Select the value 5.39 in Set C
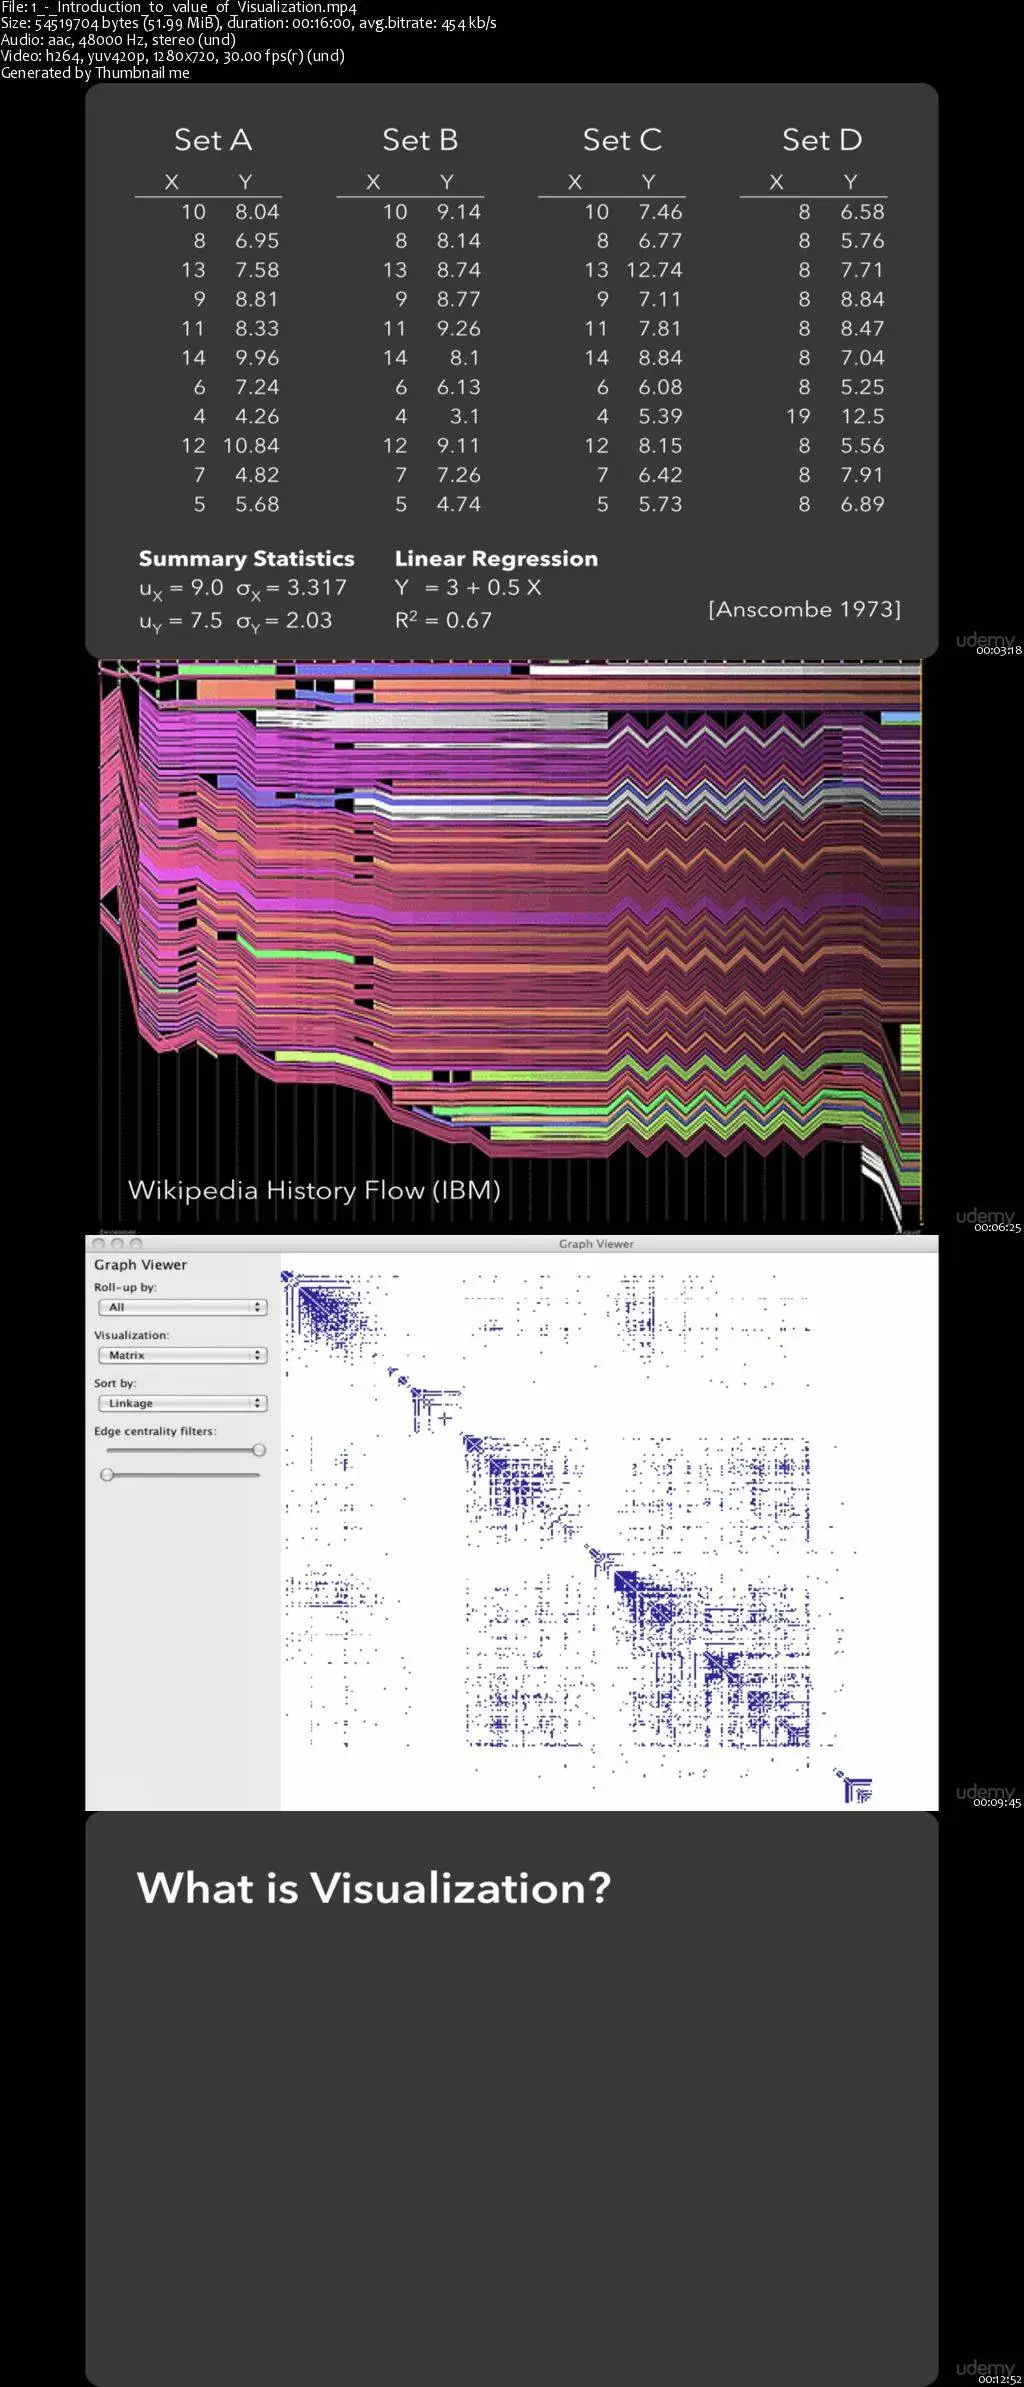Viewport: 1024px width, 2387px height. [x=661, y=416]
